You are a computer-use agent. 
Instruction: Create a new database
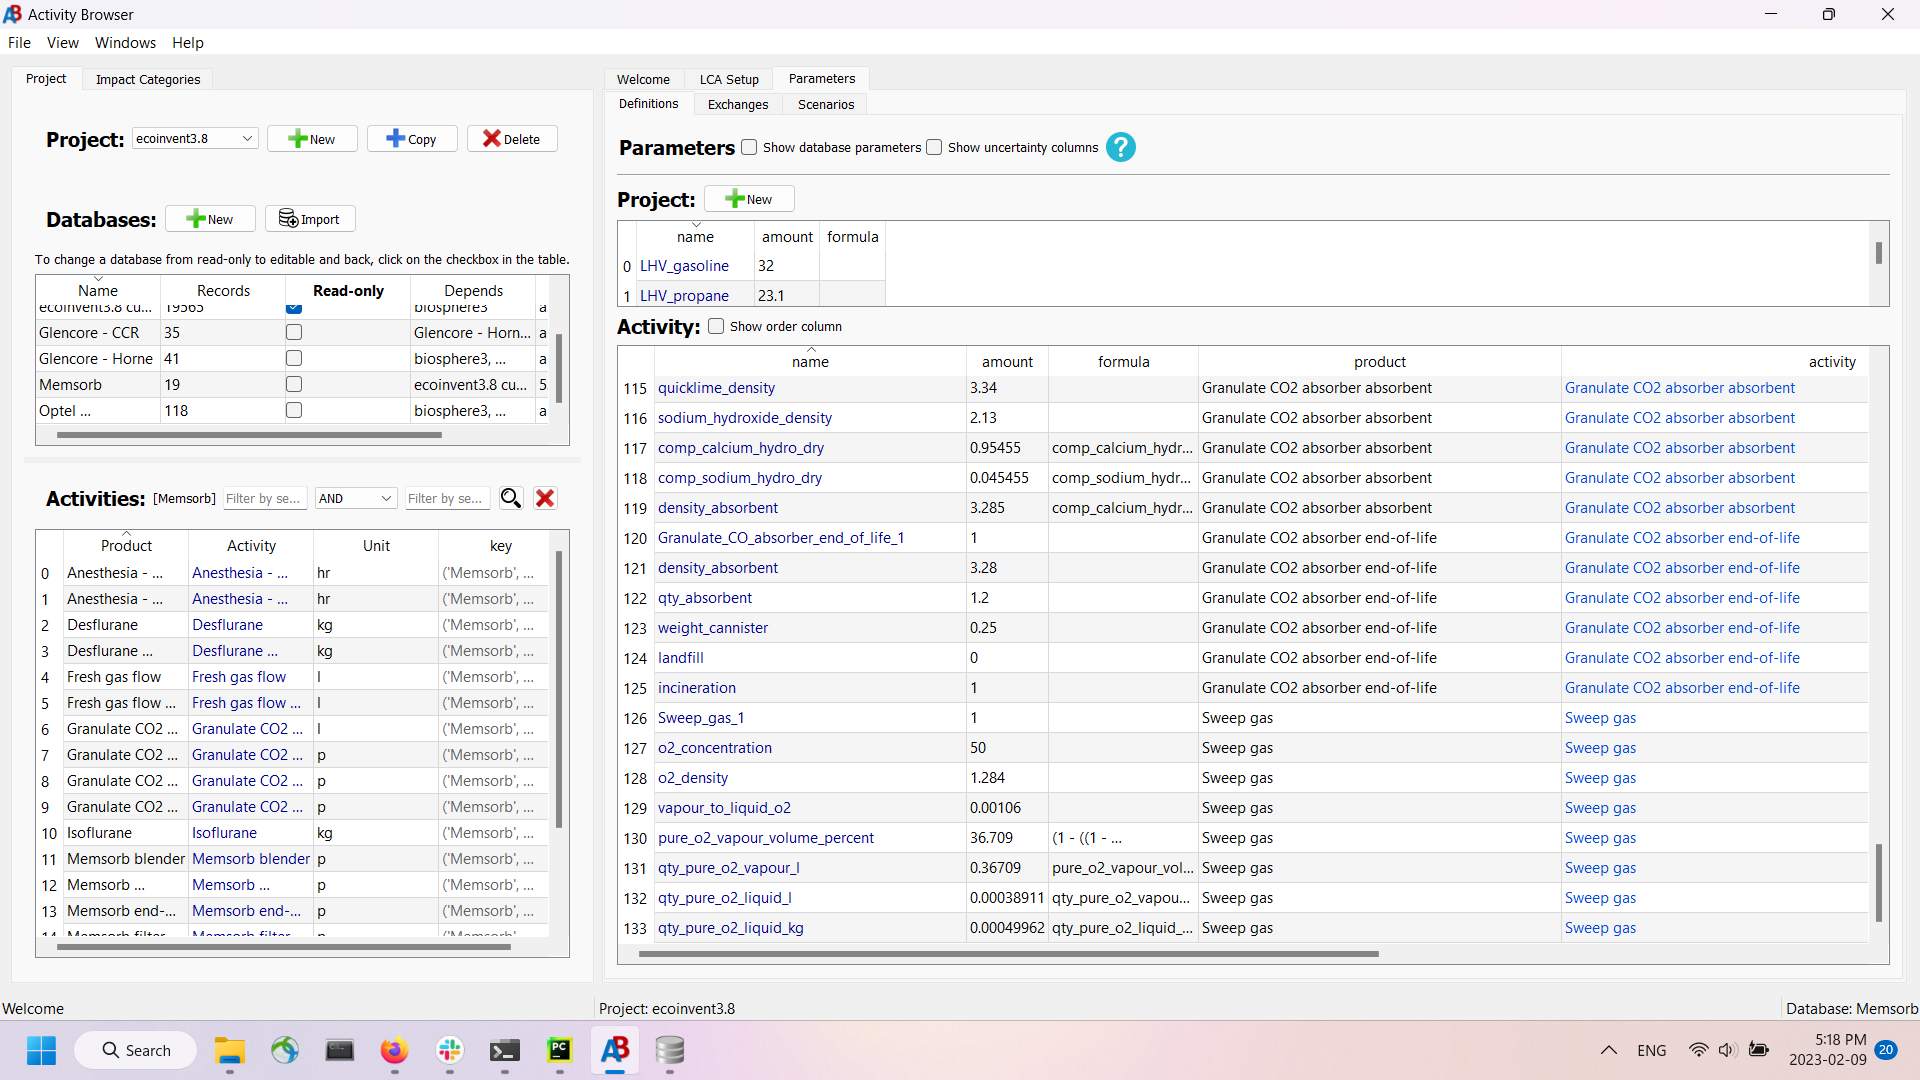point(209,218)
